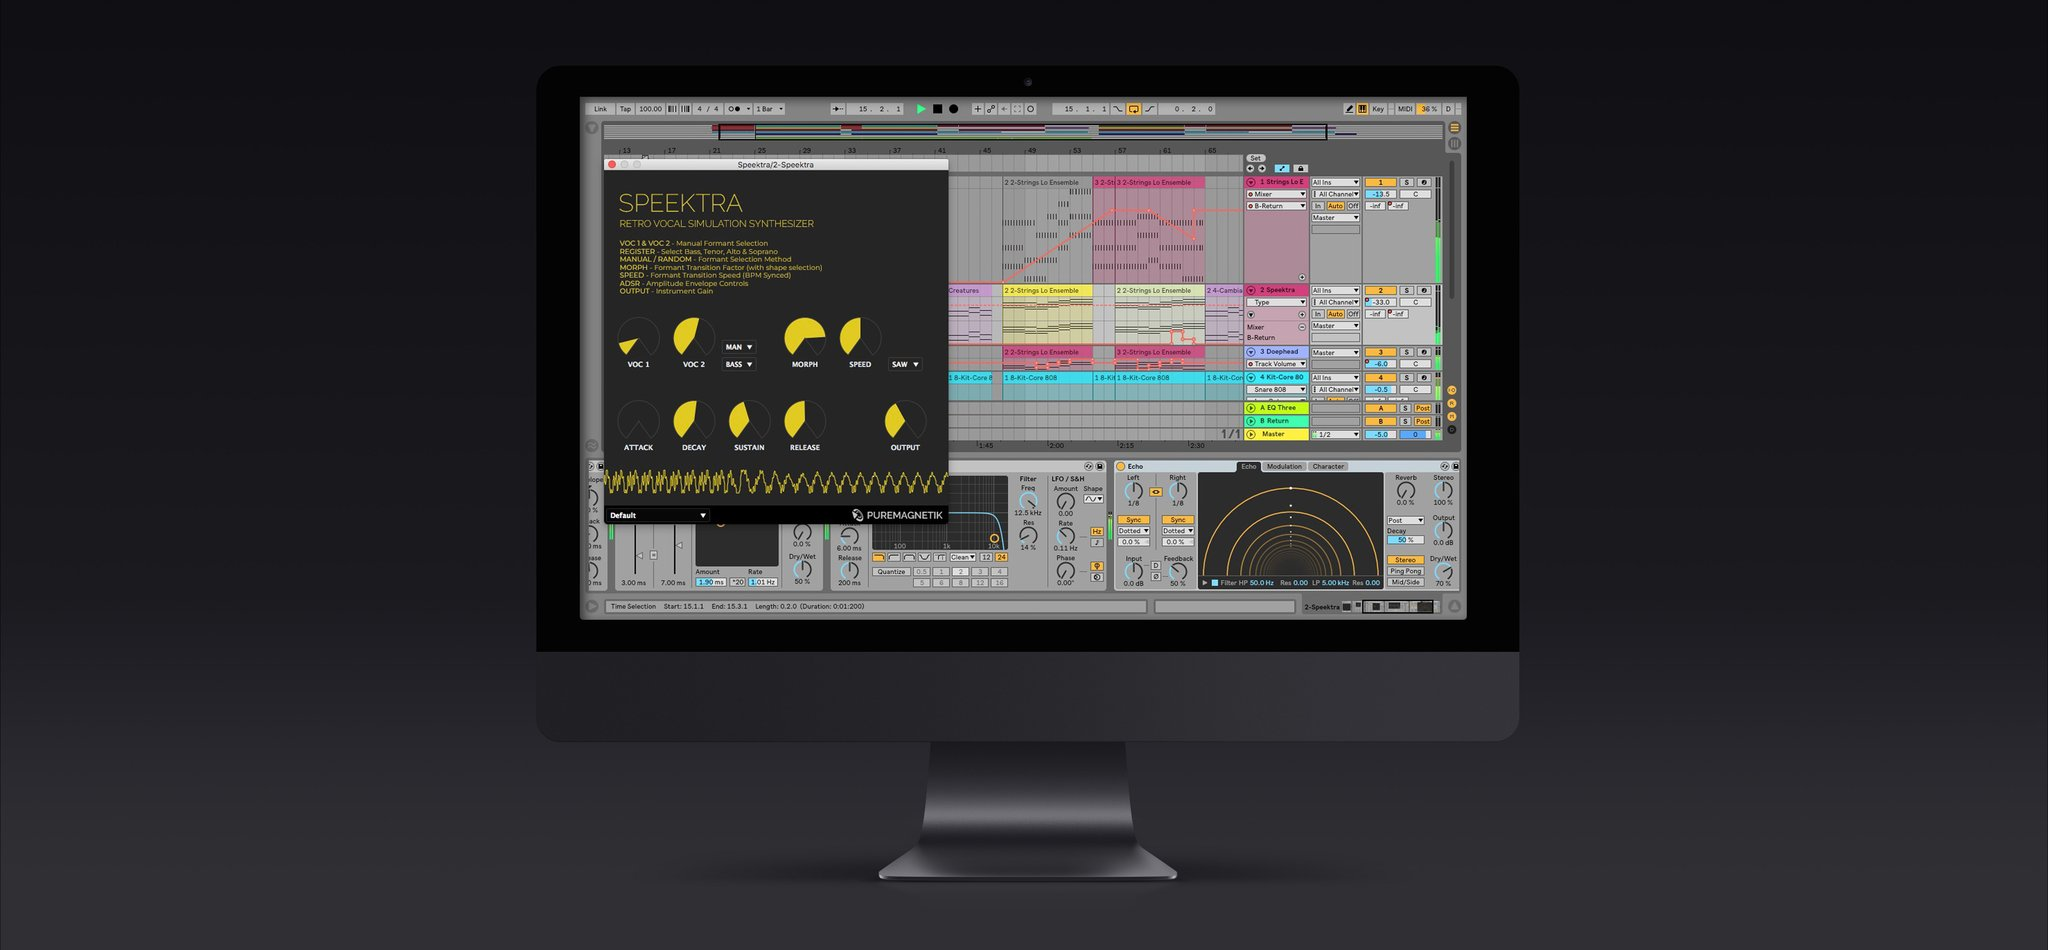Toggle the blue automation mode button

click(x=1282, y=169)
